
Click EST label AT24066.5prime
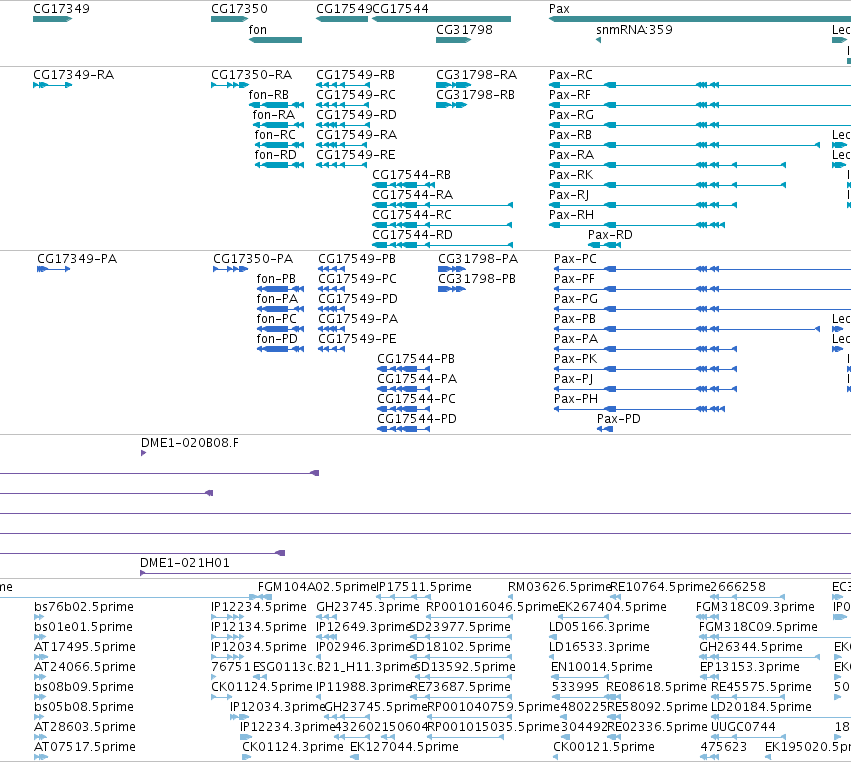coord(85,666)
